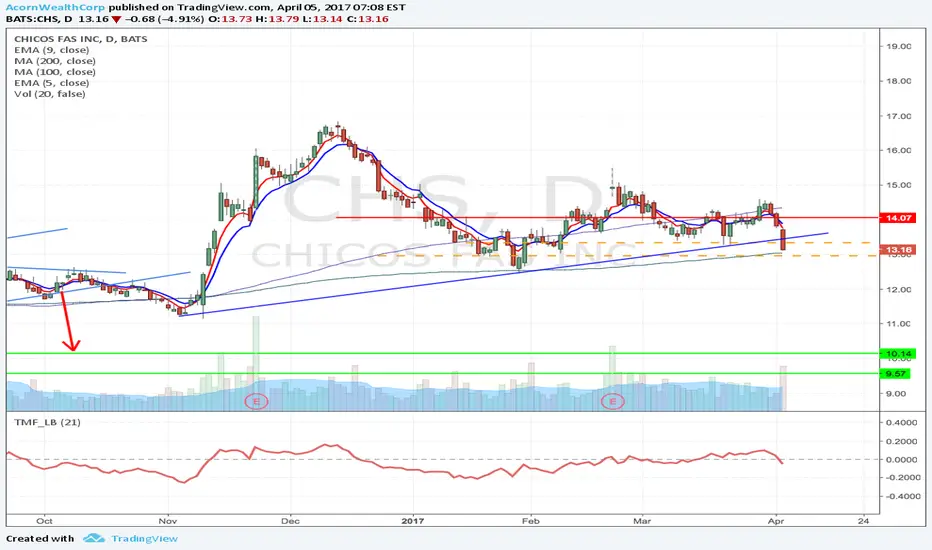Click the 'Vol (20, false)' indicator label
932x550 pixels.
pyautogui.click(x=50, y=94)
